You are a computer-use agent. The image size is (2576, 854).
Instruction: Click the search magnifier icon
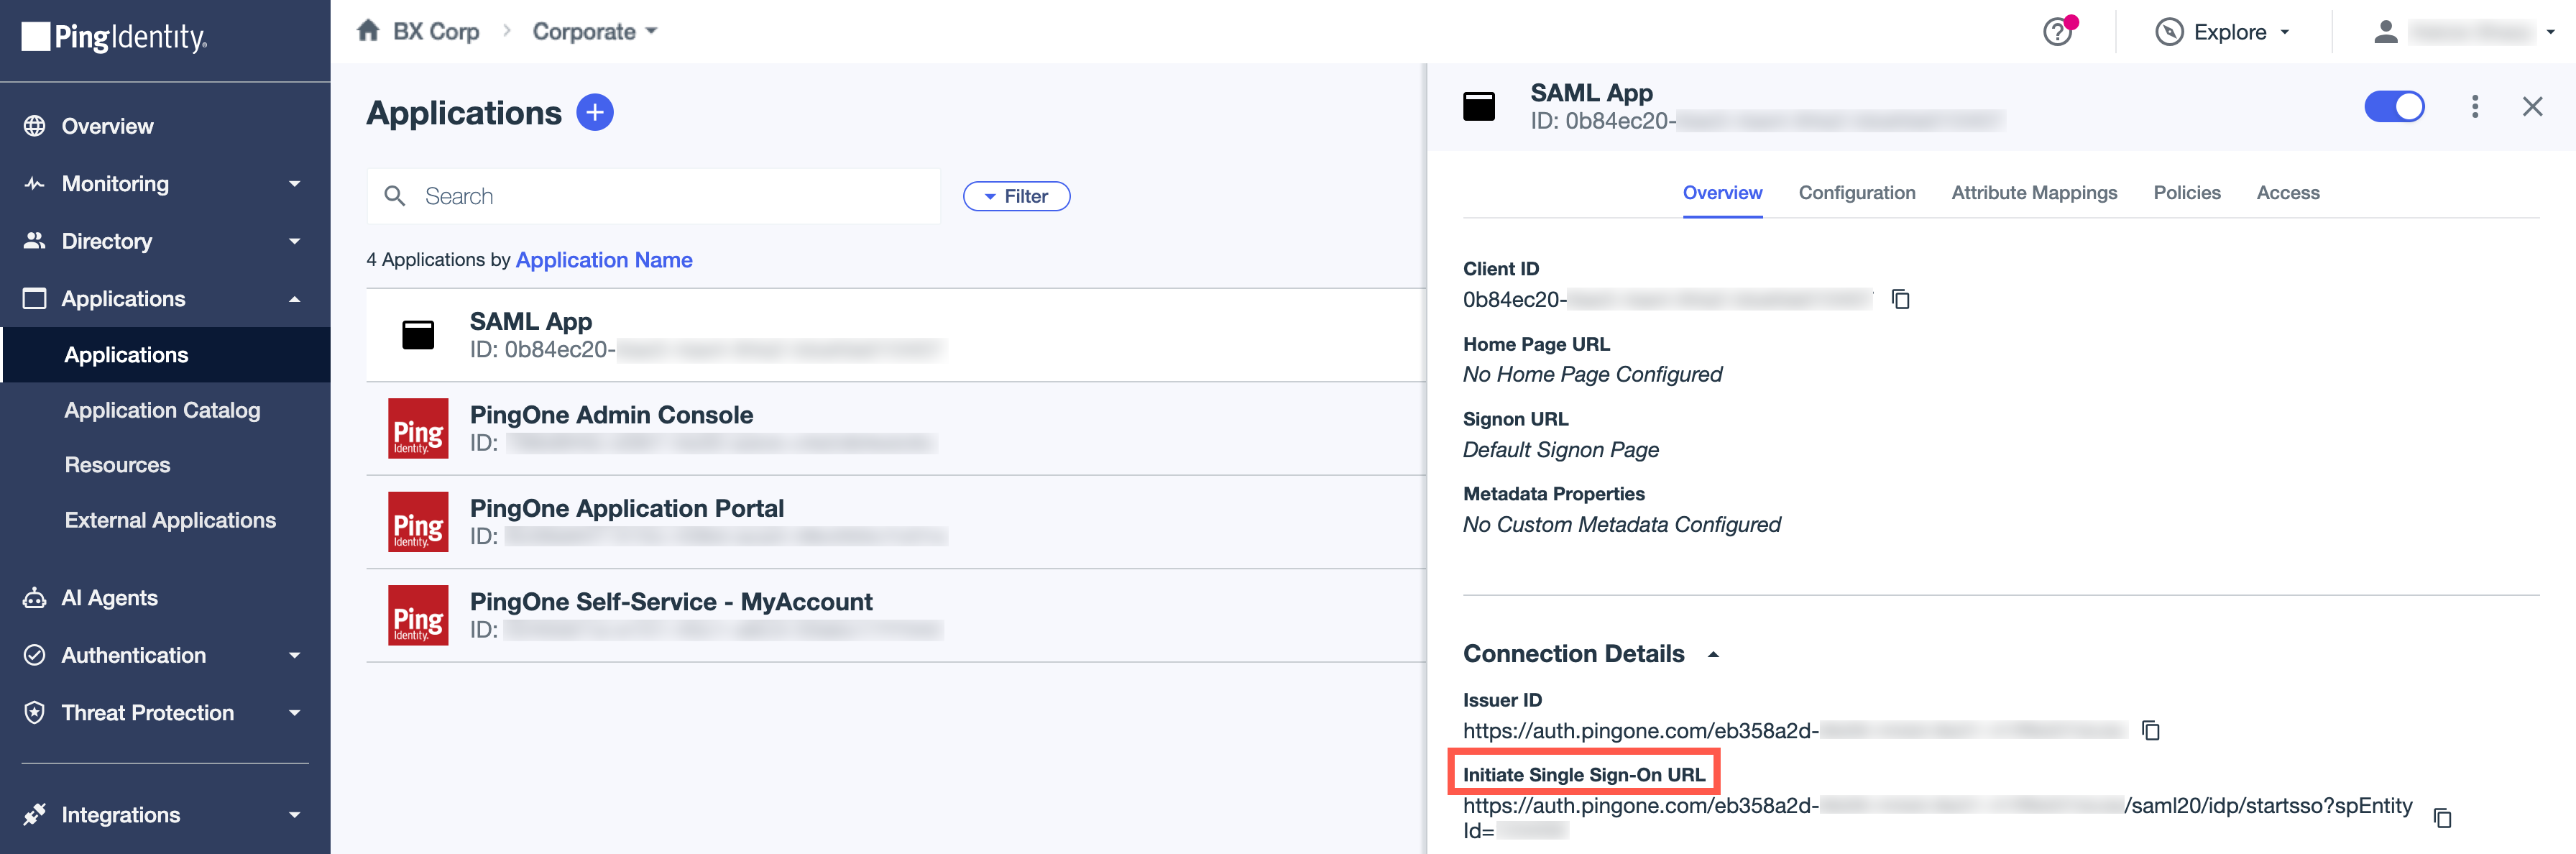click(x=395, y=196)
